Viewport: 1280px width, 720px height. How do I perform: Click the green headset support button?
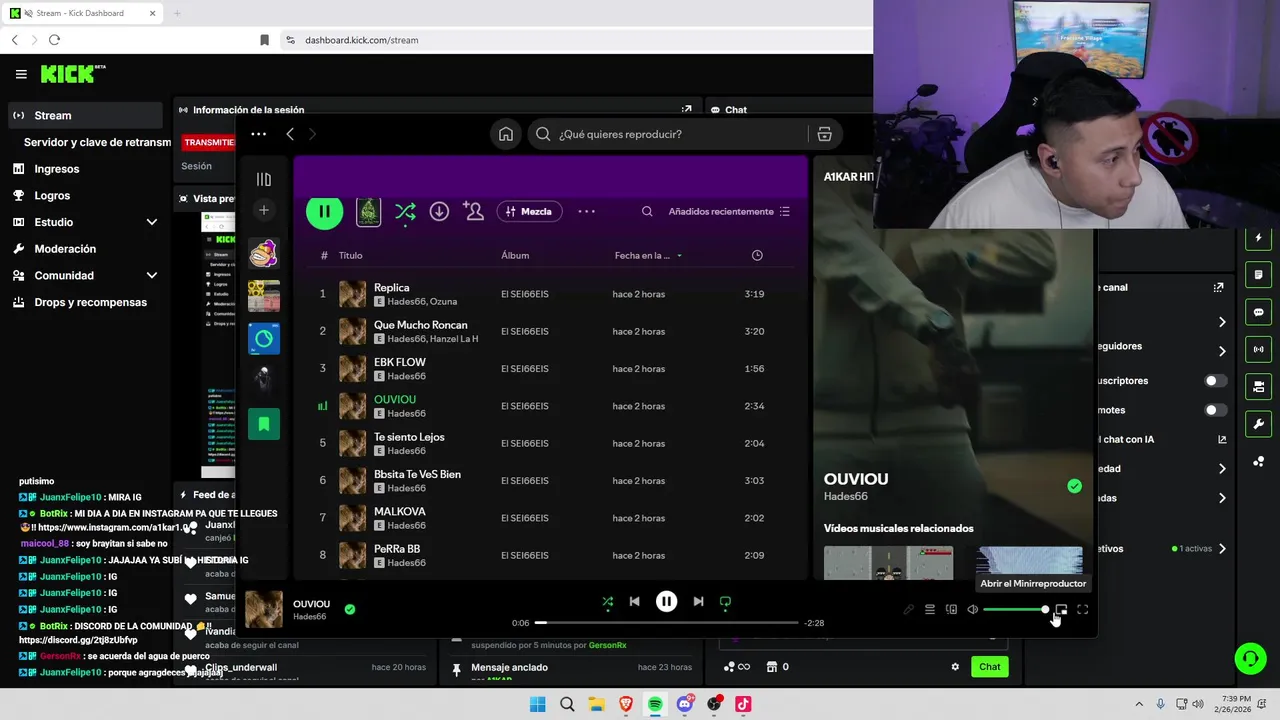[1250, 658]
